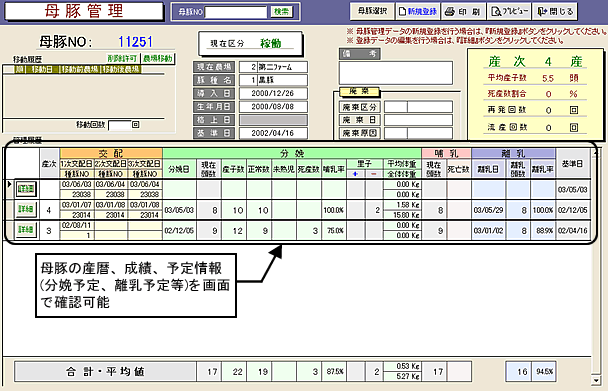Click the 廃棄日 input field
Screen dimensions: 608x391
[418, 120]
